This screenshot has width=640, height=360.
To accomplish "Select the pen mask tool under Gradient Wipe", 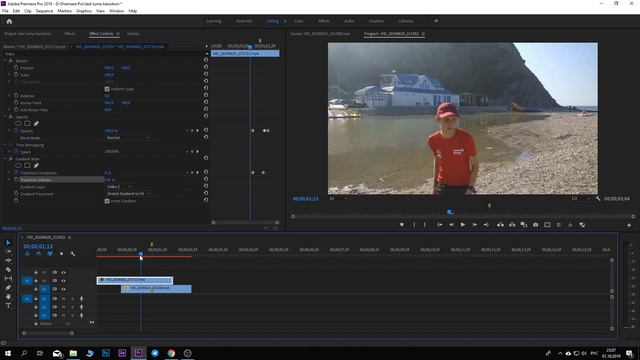I will pos(36,166).
